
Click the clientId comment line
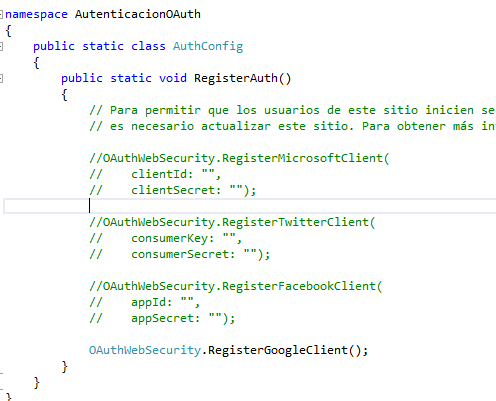(155, 174)
